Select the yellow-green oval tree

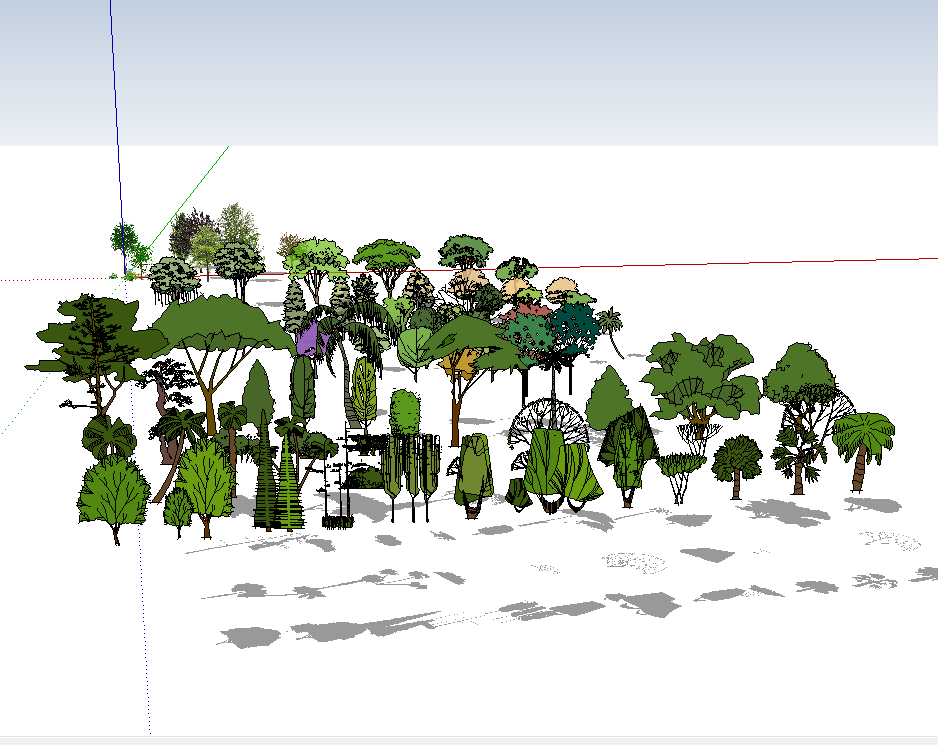click(364, 392)
